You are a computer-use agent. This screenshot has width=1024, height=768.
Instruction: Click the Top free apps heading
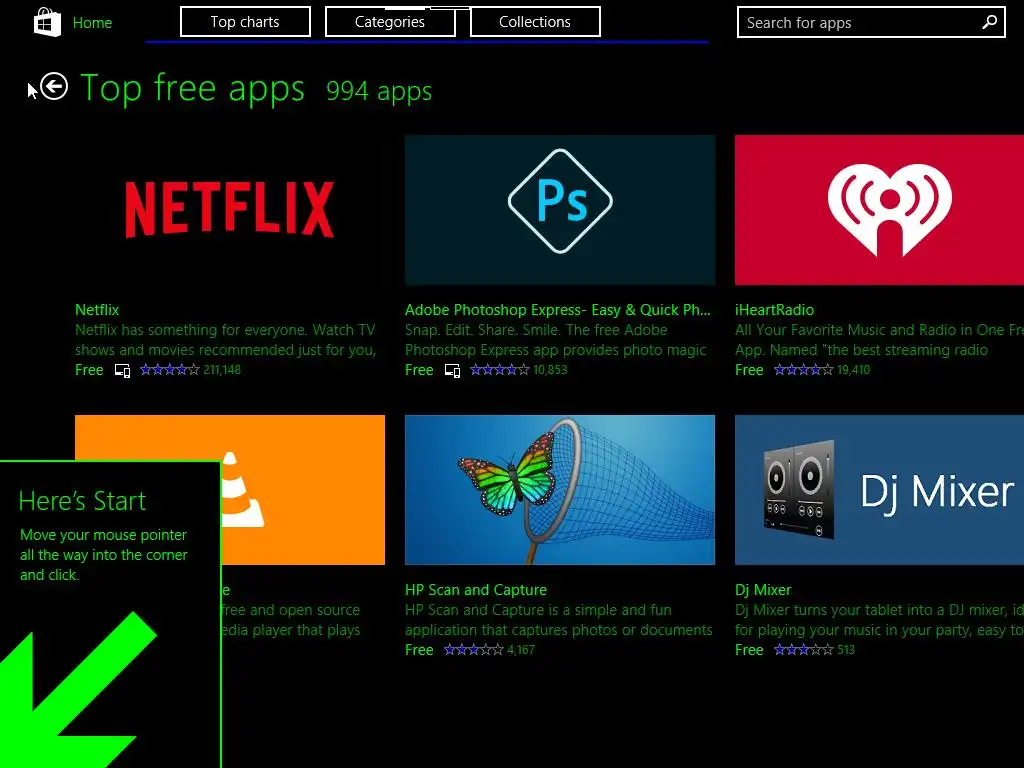pos(192,88)
